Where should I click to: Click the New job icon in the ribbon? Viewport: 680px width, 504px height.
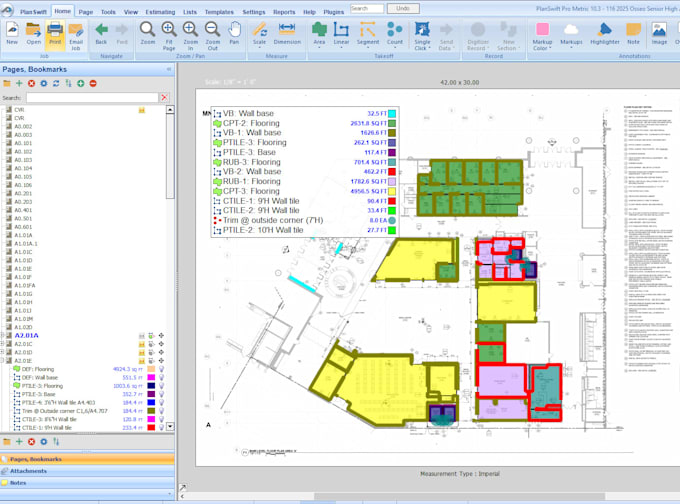[12, 30]
